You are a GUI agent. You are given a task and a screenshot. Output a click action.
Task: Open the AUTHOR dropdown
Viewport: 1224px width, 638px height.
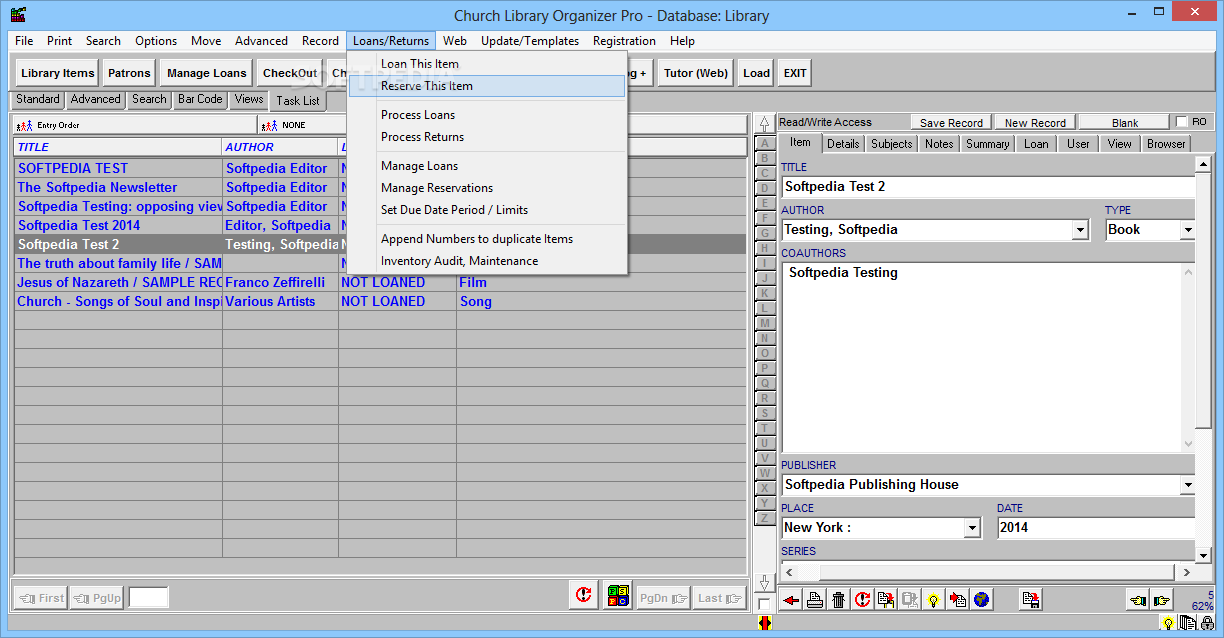pyautogui.click(x=1080, y=230)
